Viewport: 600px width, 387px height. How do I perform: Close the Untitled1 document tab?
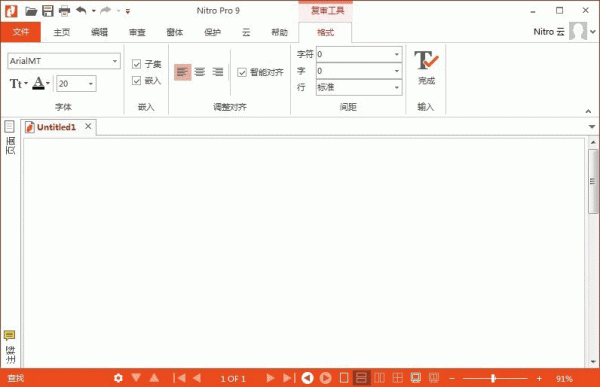pos(88,126)
